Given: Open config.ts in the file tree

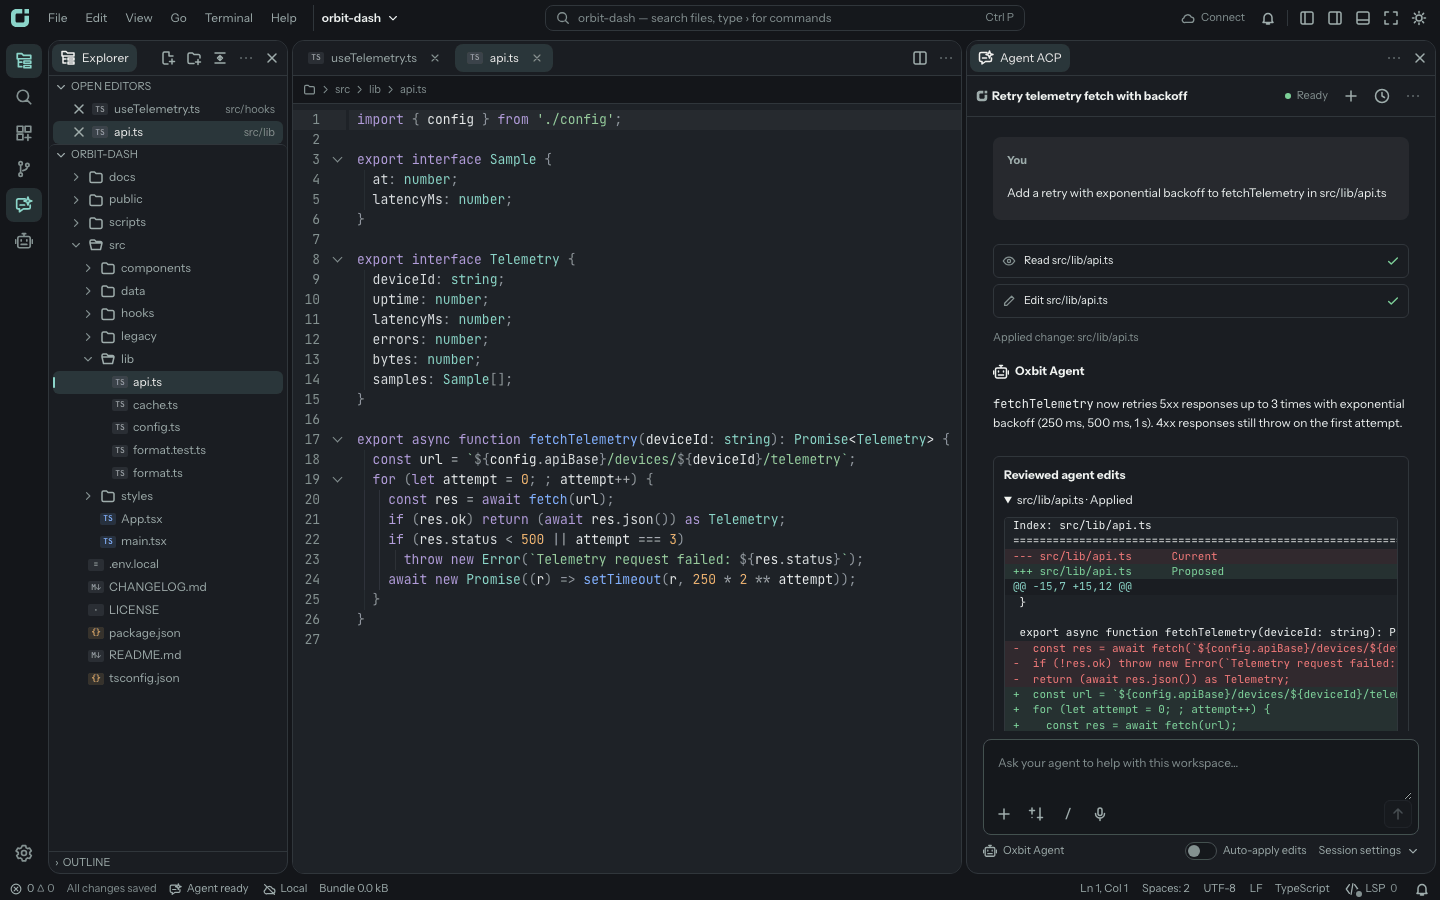Looking at the screenshot, I should click(168, 427).
